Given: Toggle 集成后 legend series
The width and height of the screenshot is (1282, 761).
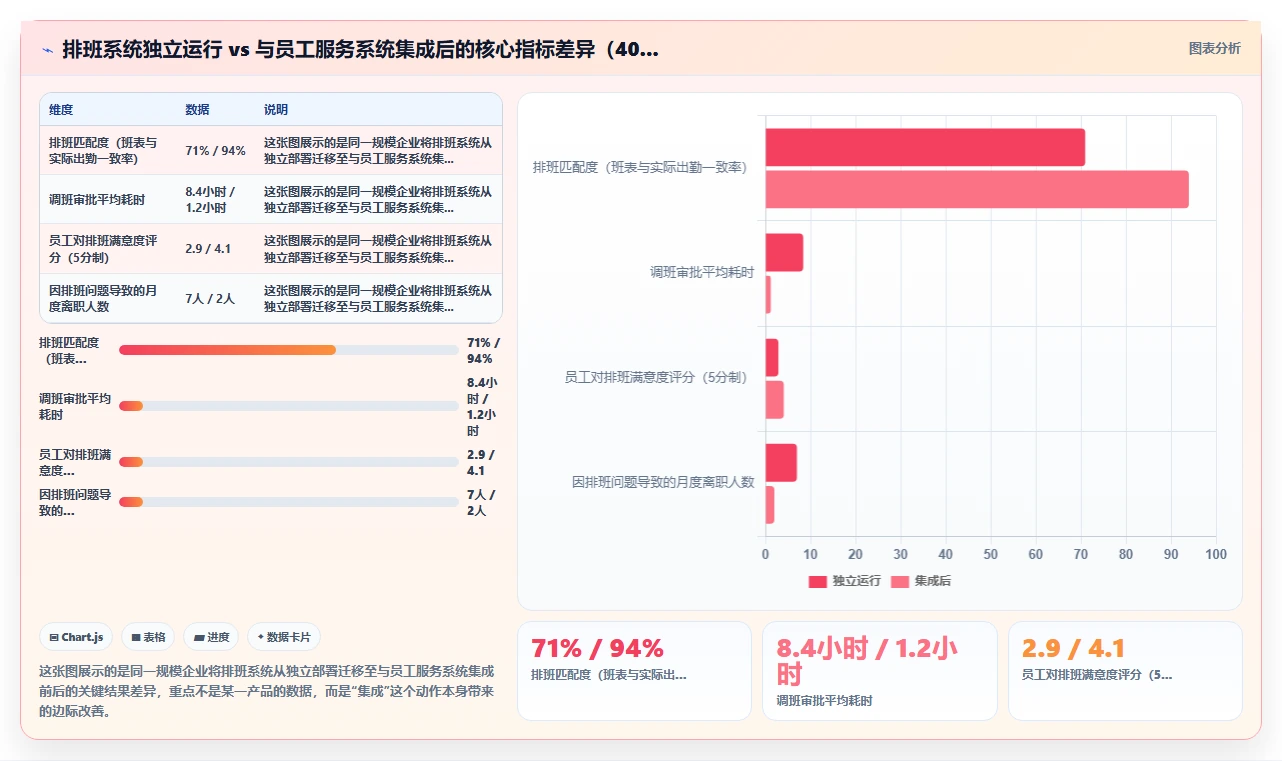Looking at the screenshot, I should 920,581.
